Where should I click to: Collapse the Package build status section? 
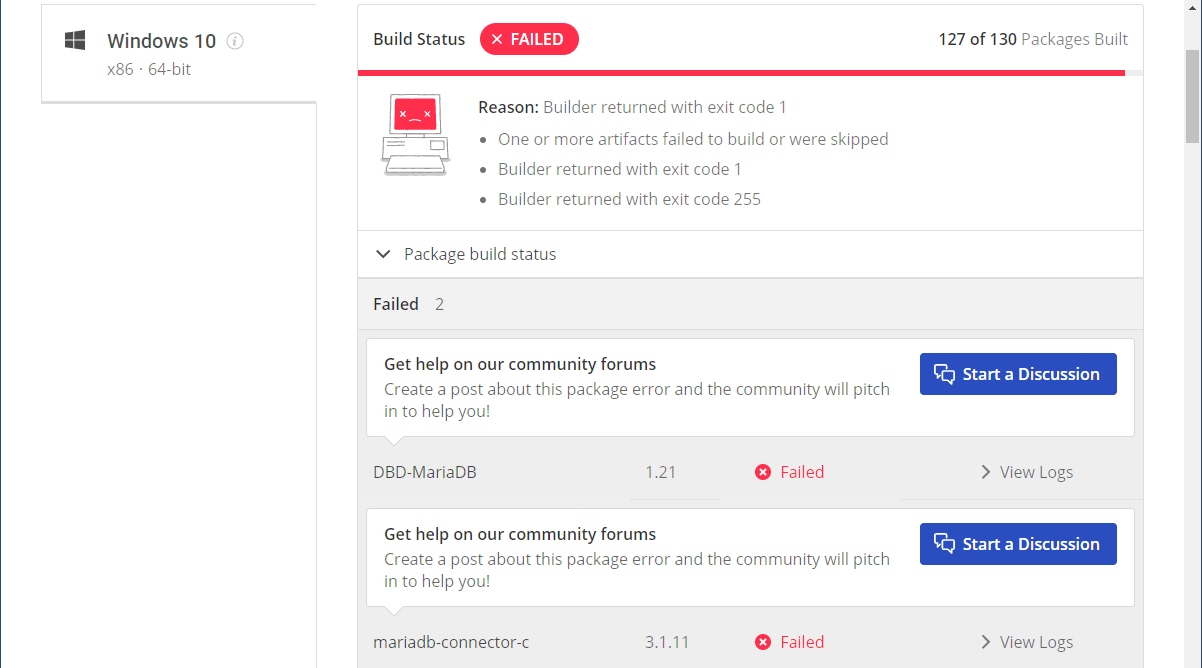tap(383, 254)
